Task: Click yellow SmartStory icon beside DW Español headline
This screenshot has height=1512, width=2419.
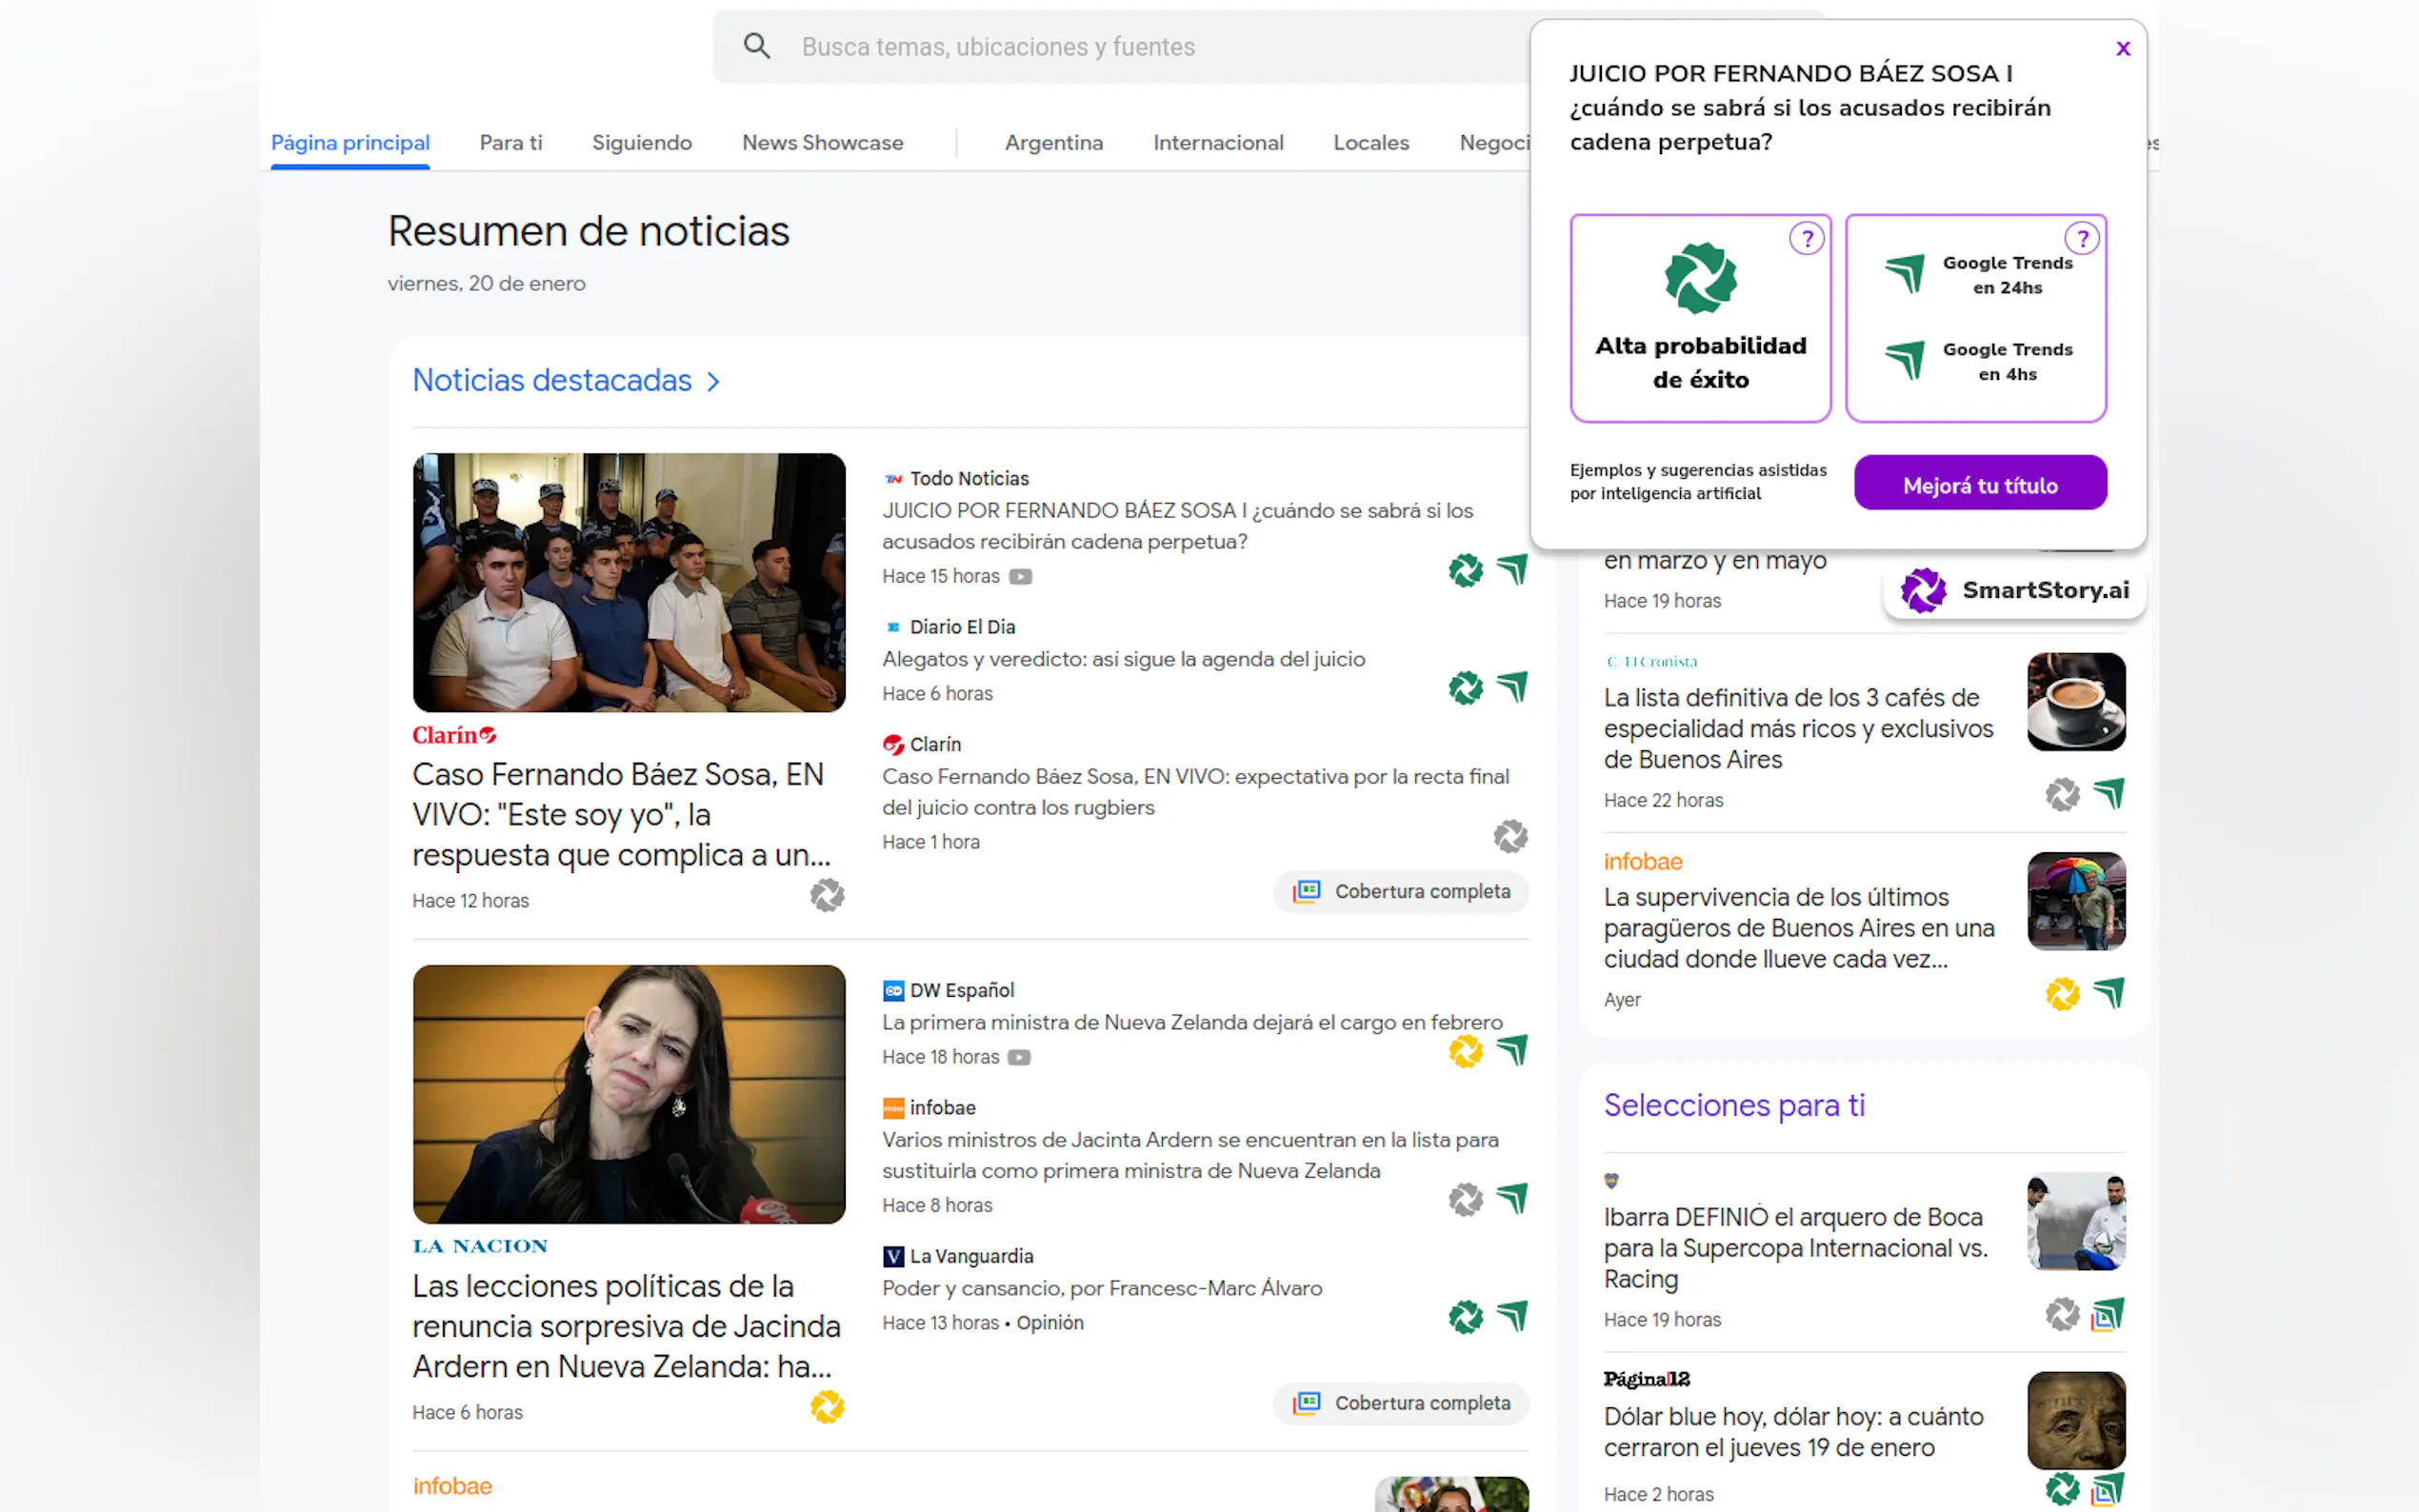Action: pyautogui.click(x=1465, y=1051)
